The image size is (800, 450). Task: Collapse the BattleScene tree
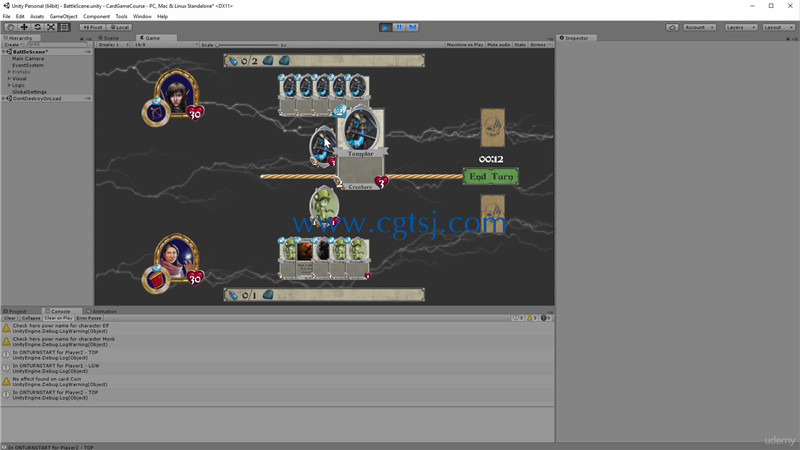[x=4, y=52]
